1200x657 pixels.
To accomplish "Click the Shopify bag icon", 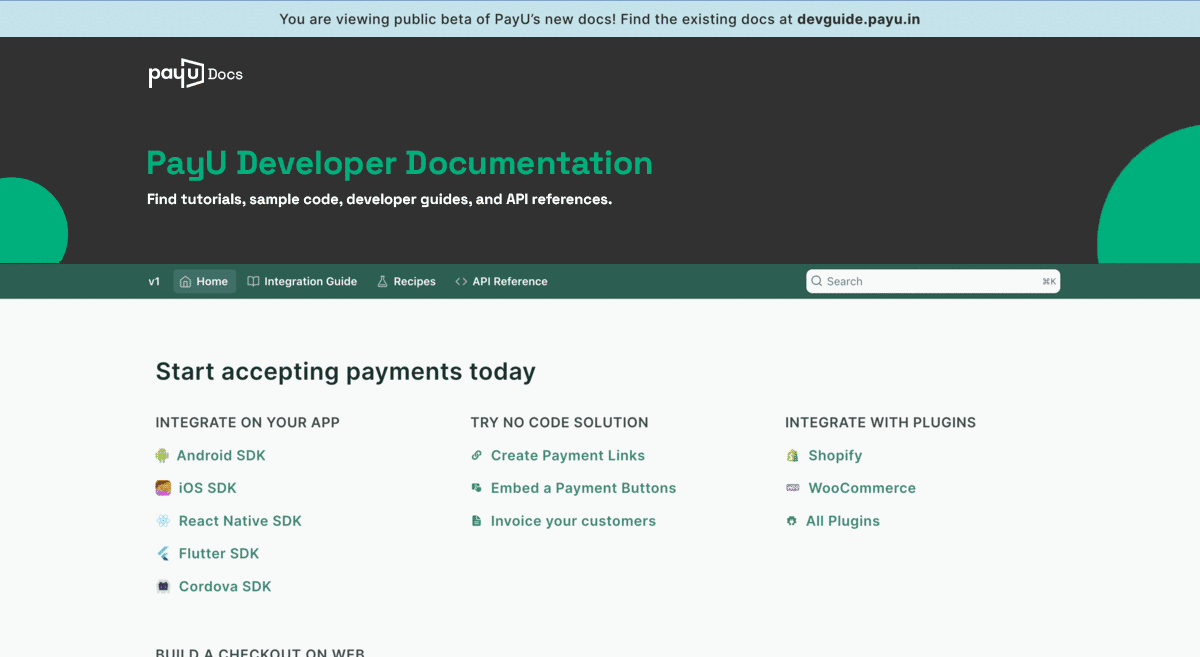I will [x=792, y=456].
